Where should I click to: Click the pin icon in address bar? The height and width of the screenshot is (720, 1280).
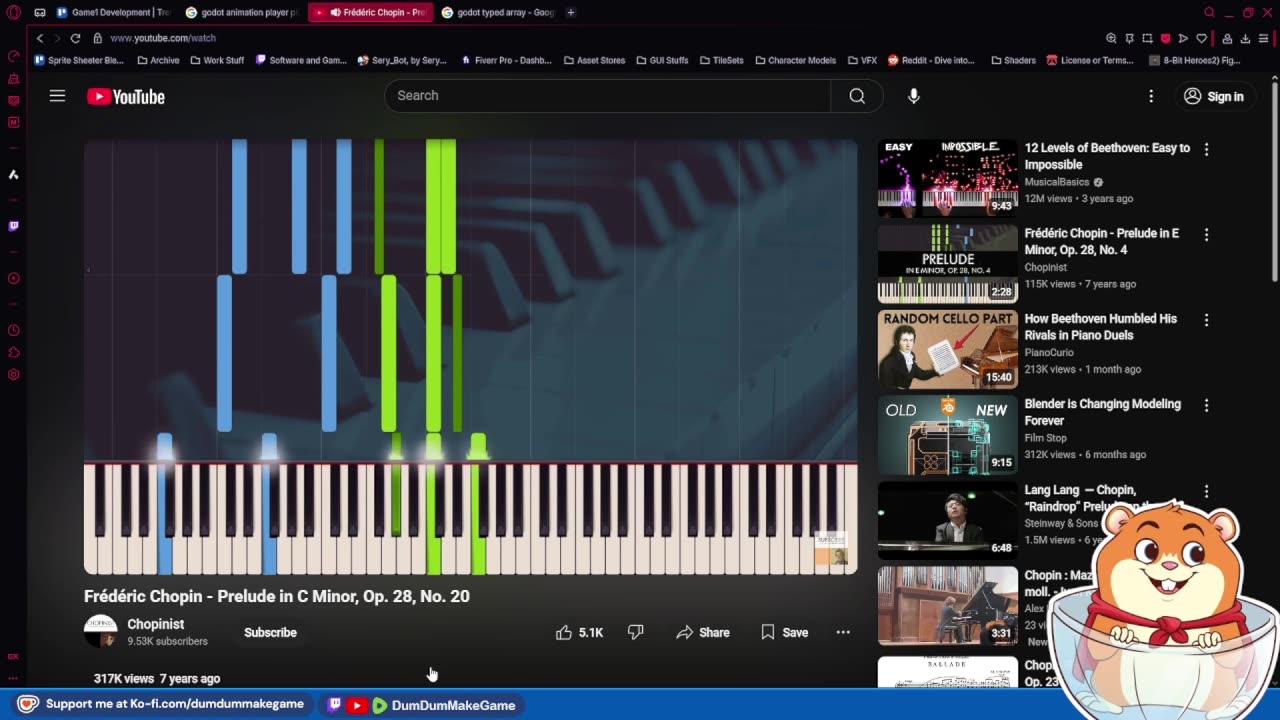[1129, 38]
